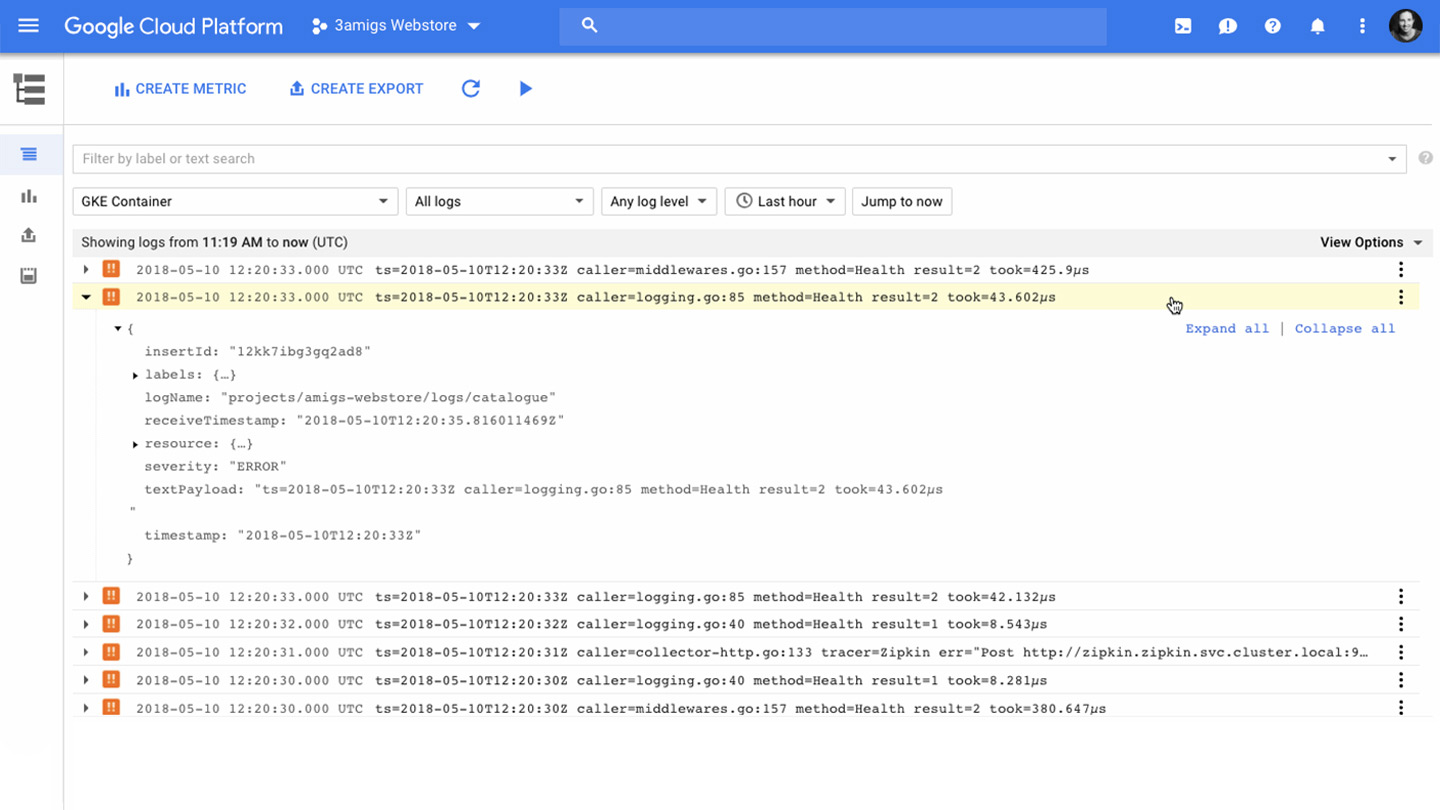Open the more menu for the Zipkin entry
Image resolution: width=1440 pixels, height=810 pixels.
(1401, 652)
